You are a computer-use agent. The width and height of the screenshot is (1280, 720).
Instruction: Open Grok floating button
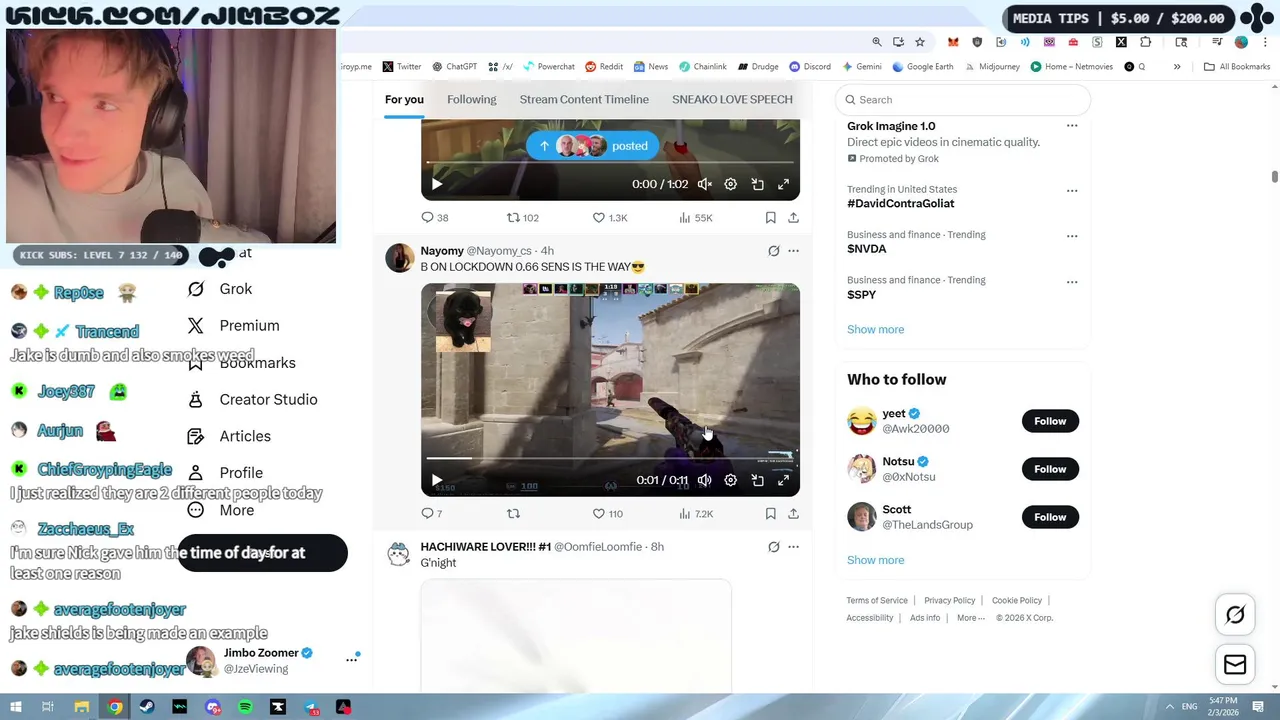click(x=1235, y=615)
